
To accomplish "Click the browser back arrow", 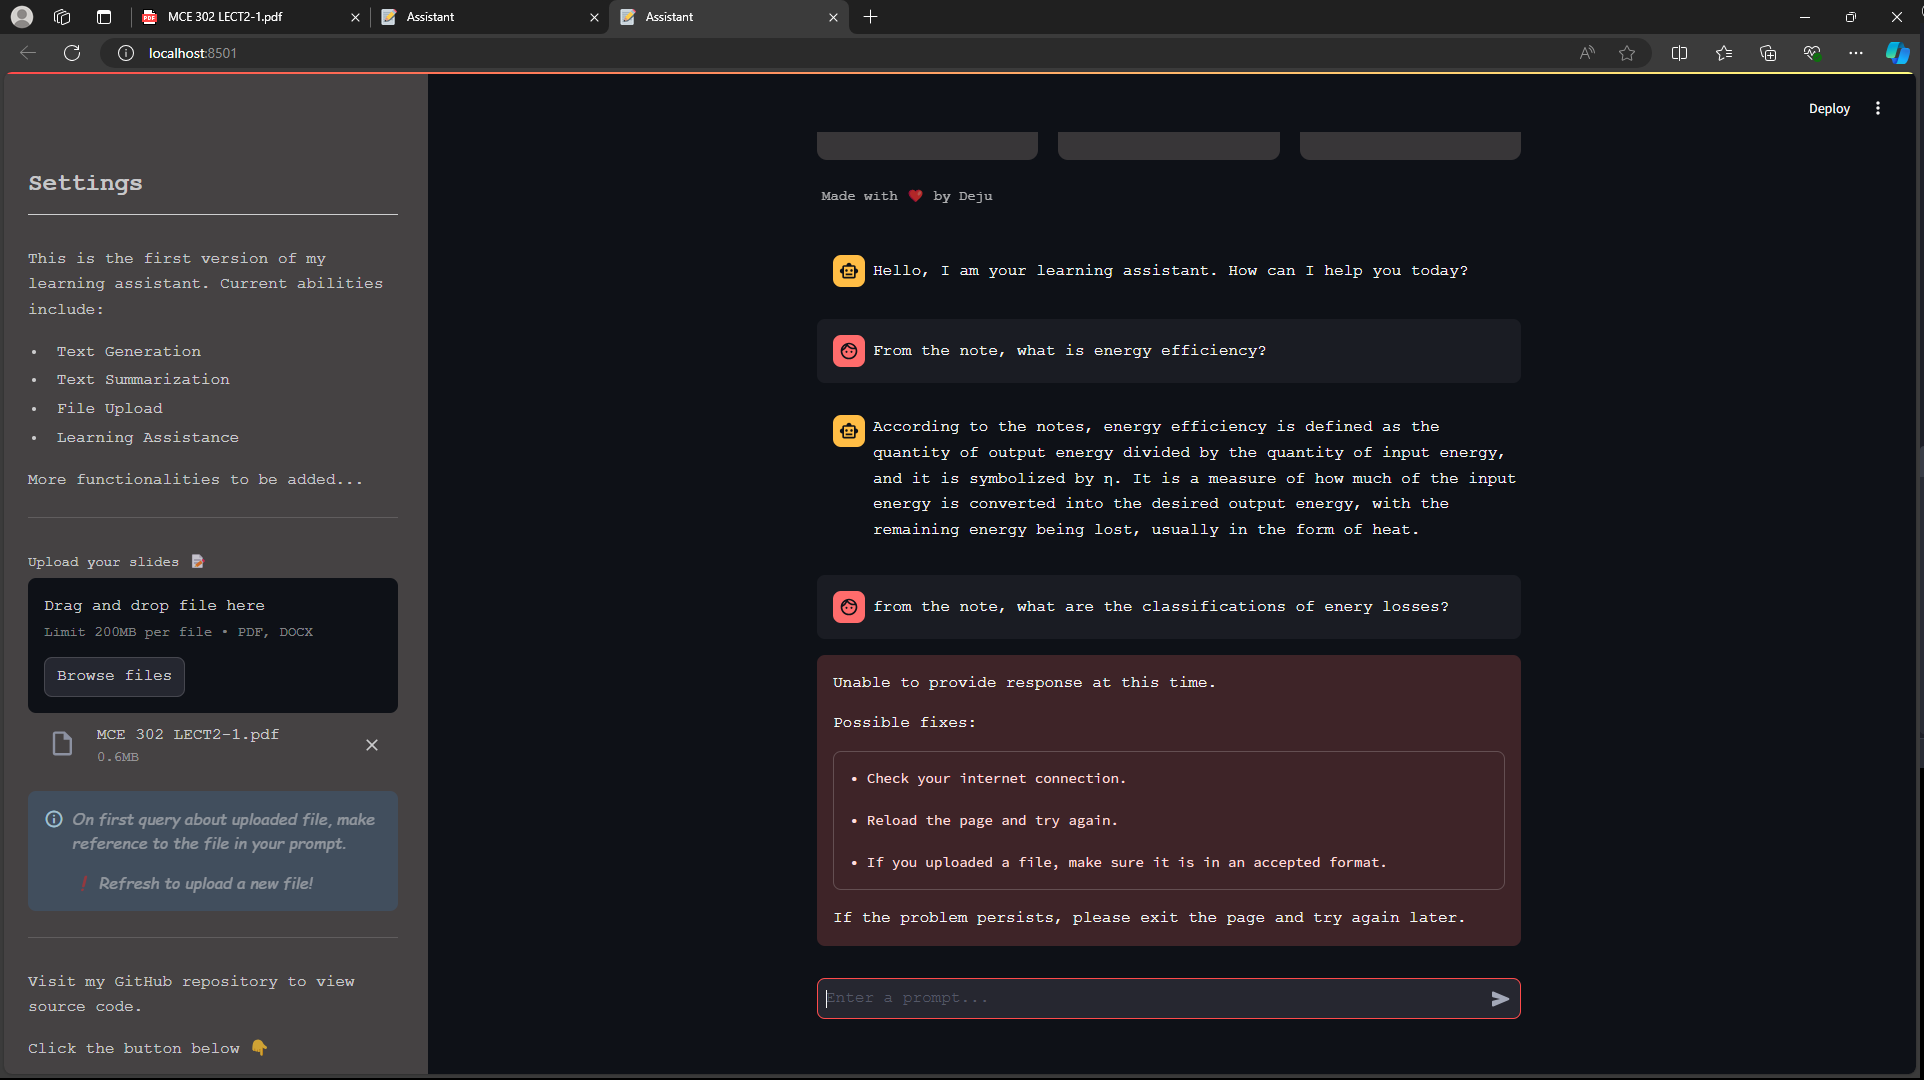I will (x=28, y=53).
